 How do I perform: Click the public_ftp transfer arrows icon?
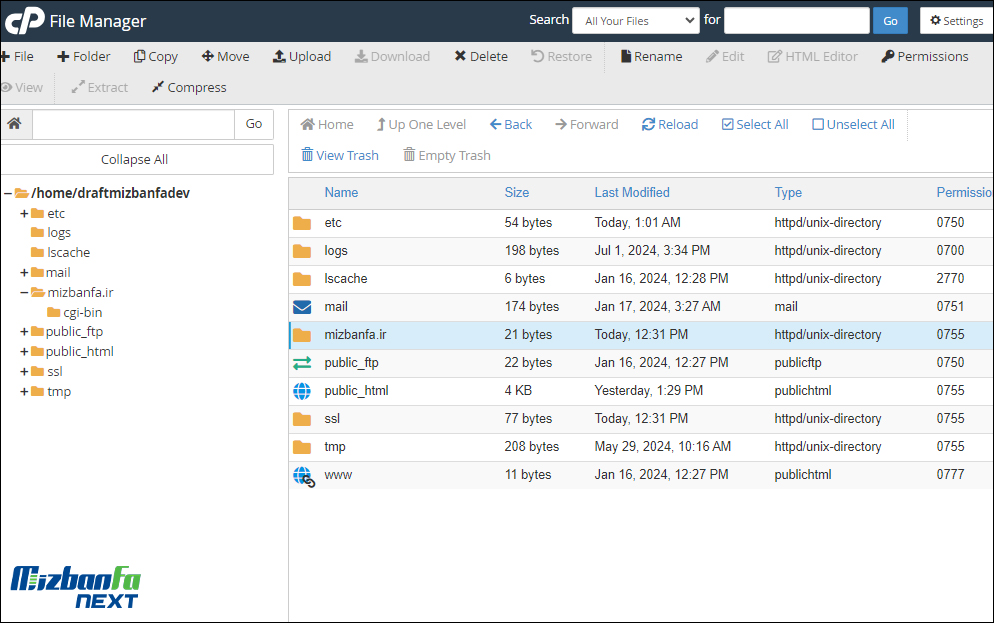pos(302,363)
